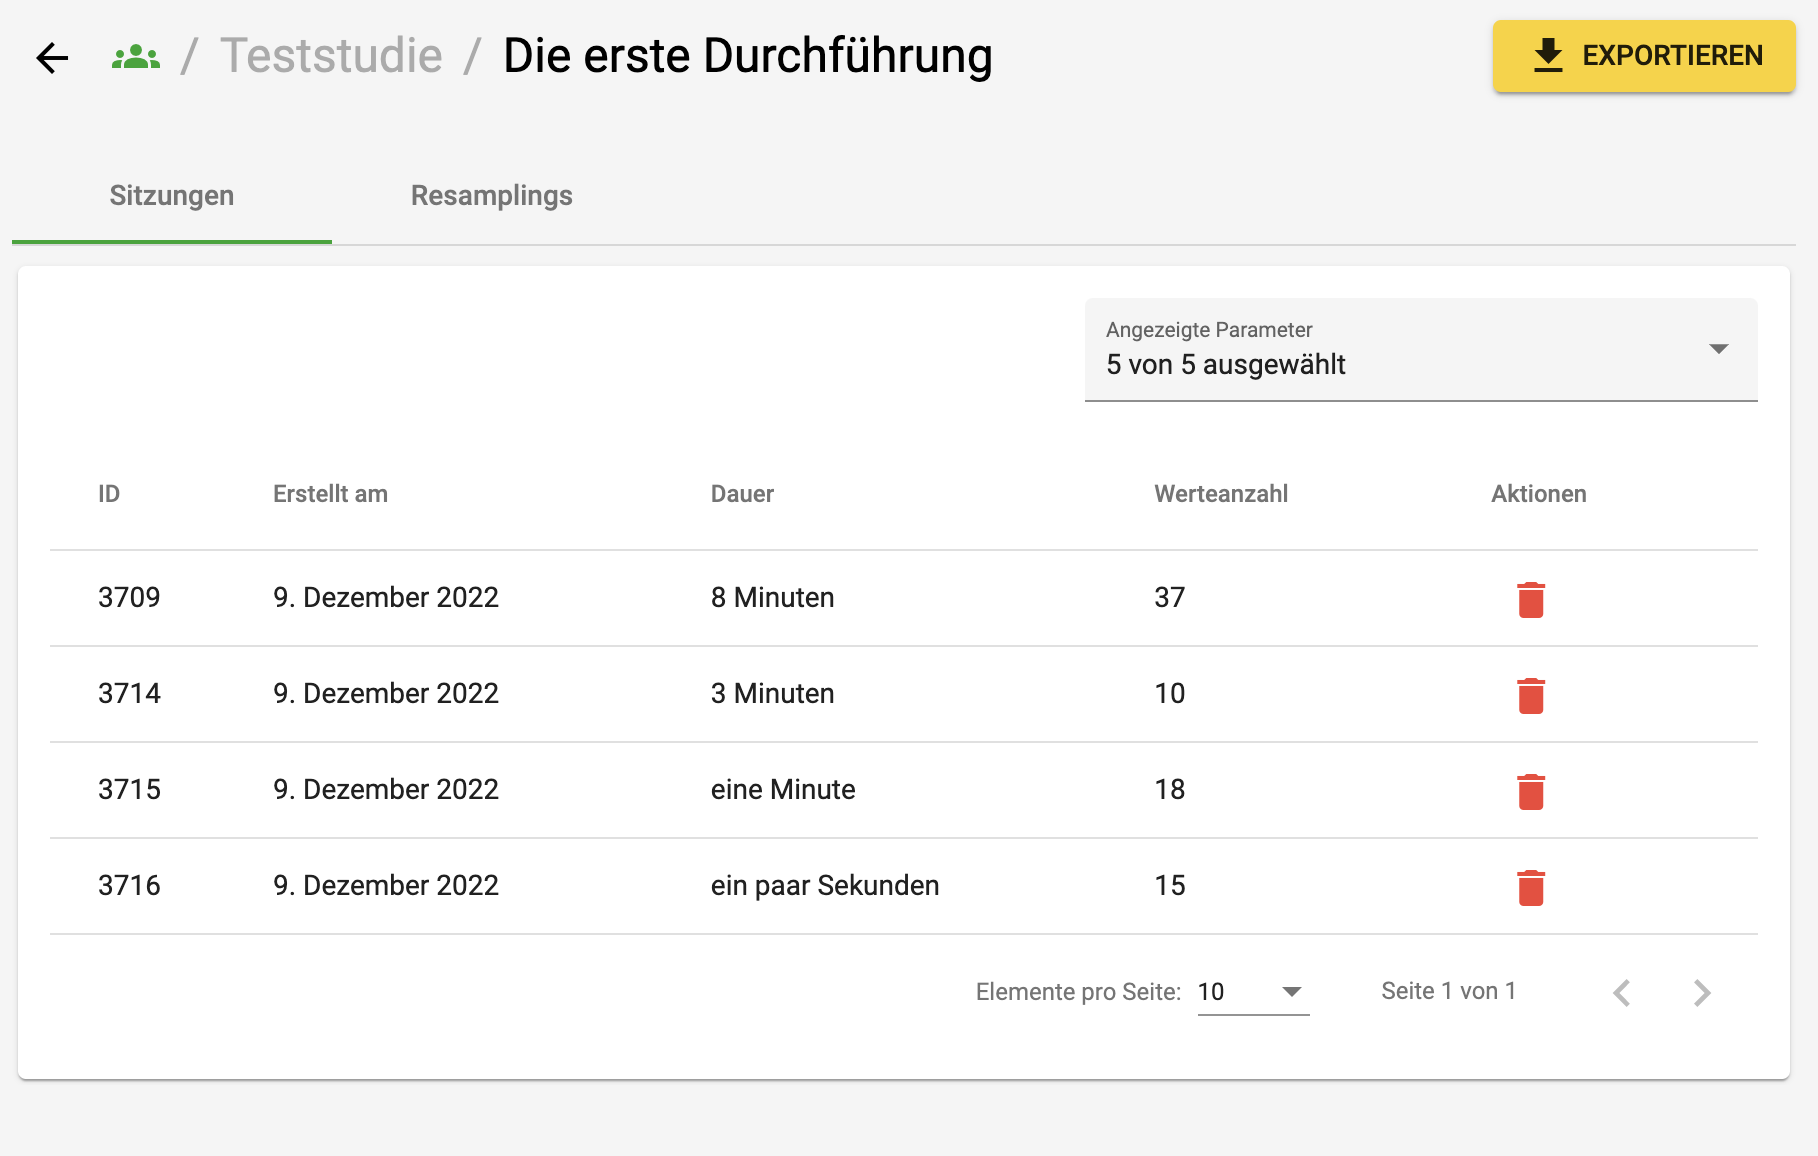Go to next page chevron

coord(1702,992)
